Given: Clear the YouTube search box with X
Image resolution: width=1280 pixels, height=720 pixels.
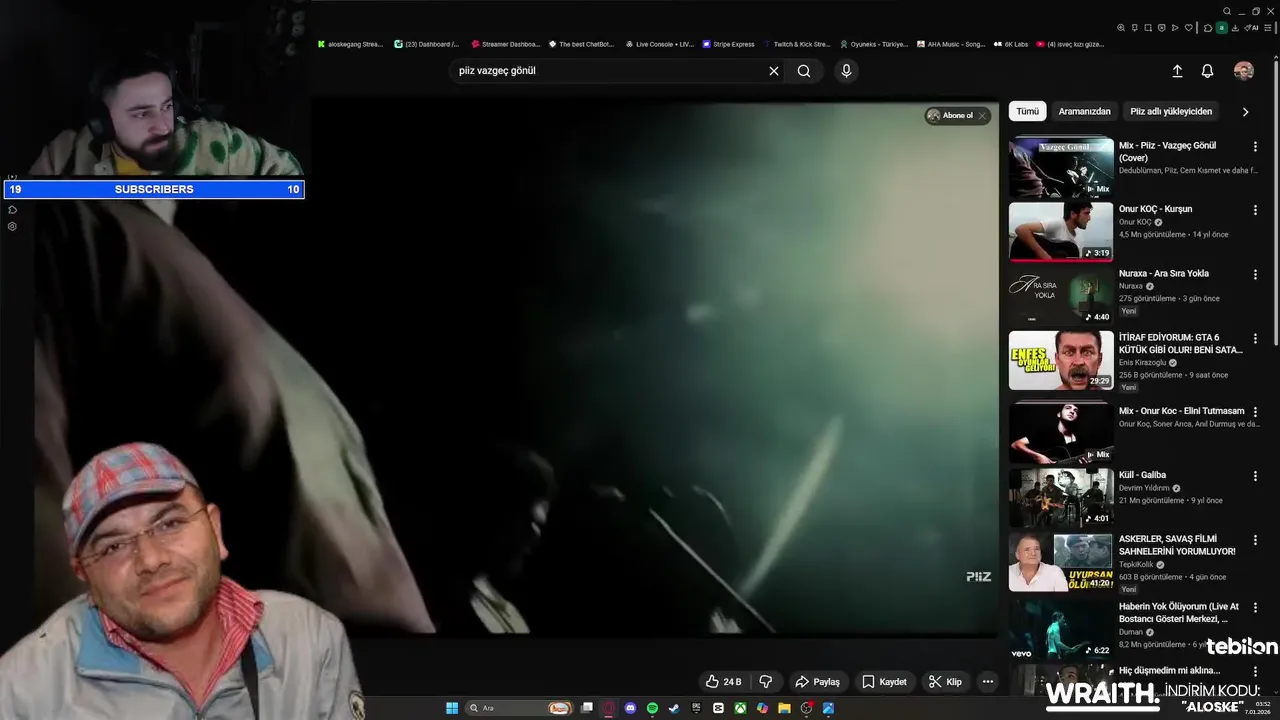Looking at the screenshot, I should coord(773,71).
